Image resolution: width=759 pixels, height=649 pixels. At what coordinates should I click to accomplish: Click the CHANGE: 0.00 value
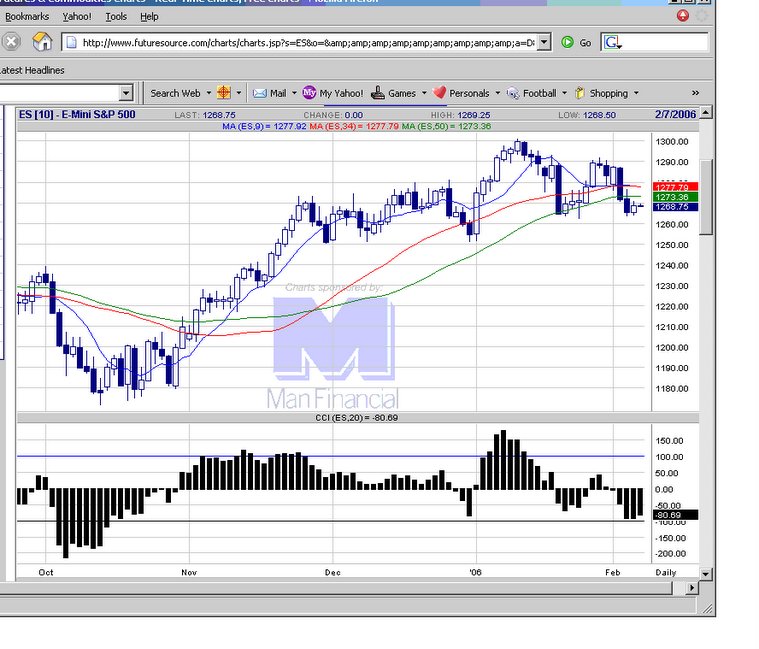[x=333, y=115]
